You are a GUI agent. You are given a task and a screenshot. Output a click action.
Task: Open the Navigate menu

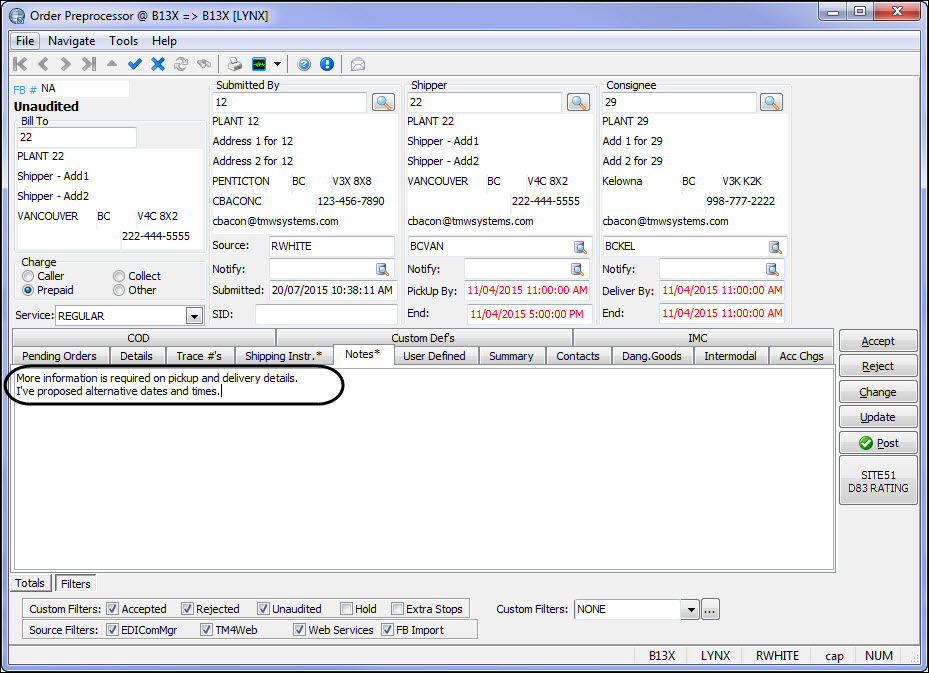coord(71,41)
